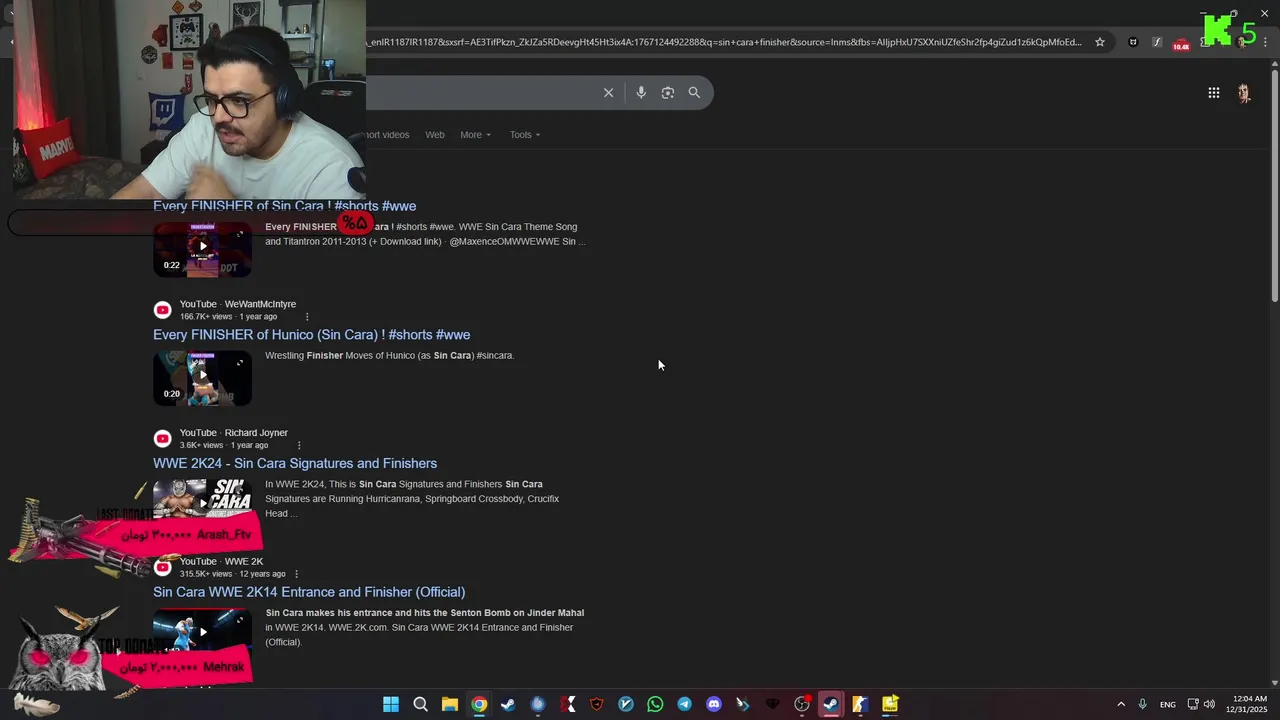The image size is (1280, 720).
Task: Bookmark this page with star icon
Action: click(1100, 42)
